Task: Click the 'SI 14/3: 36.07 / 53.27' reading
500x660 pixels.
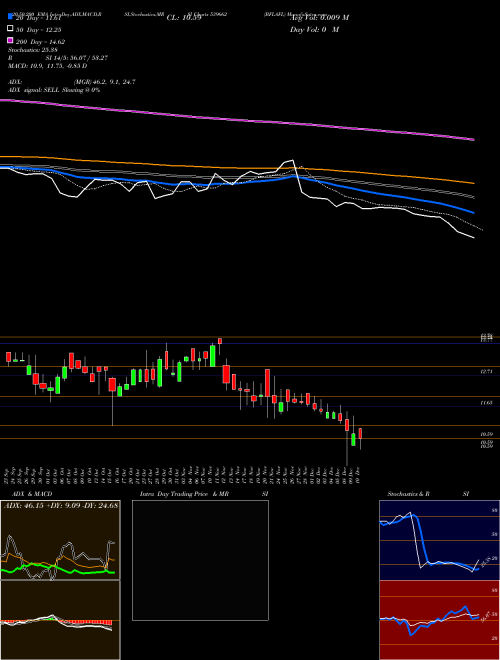Action: [77, 58]
